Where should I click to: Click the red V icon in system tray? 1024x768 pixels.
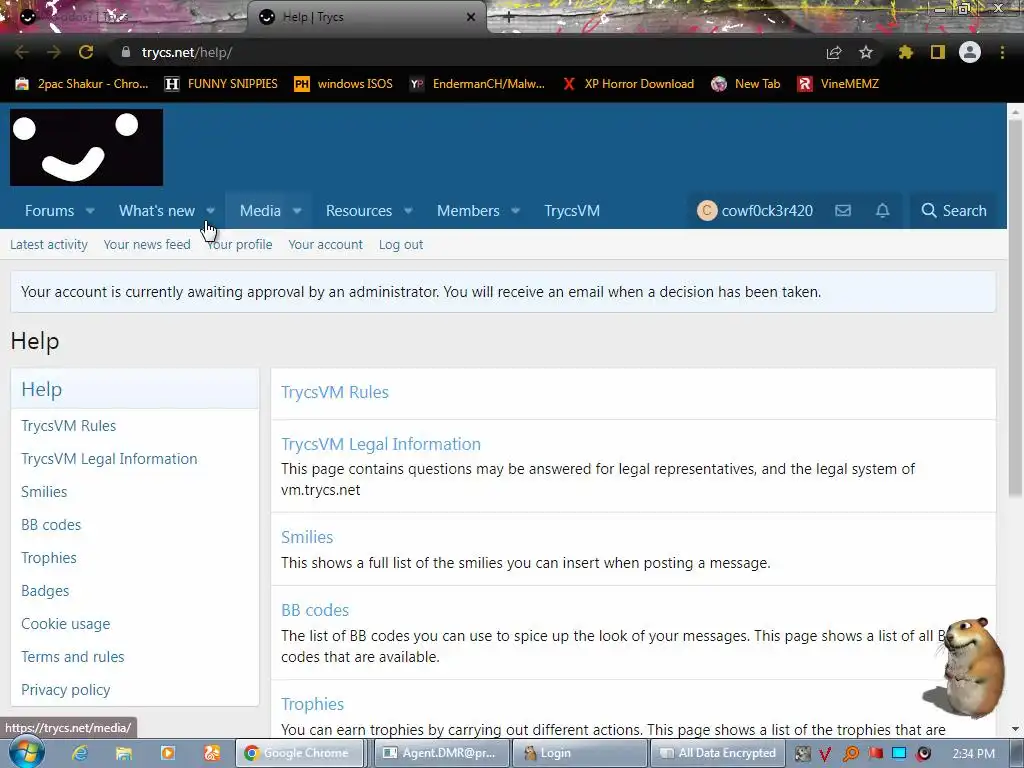tap(825, 754)
